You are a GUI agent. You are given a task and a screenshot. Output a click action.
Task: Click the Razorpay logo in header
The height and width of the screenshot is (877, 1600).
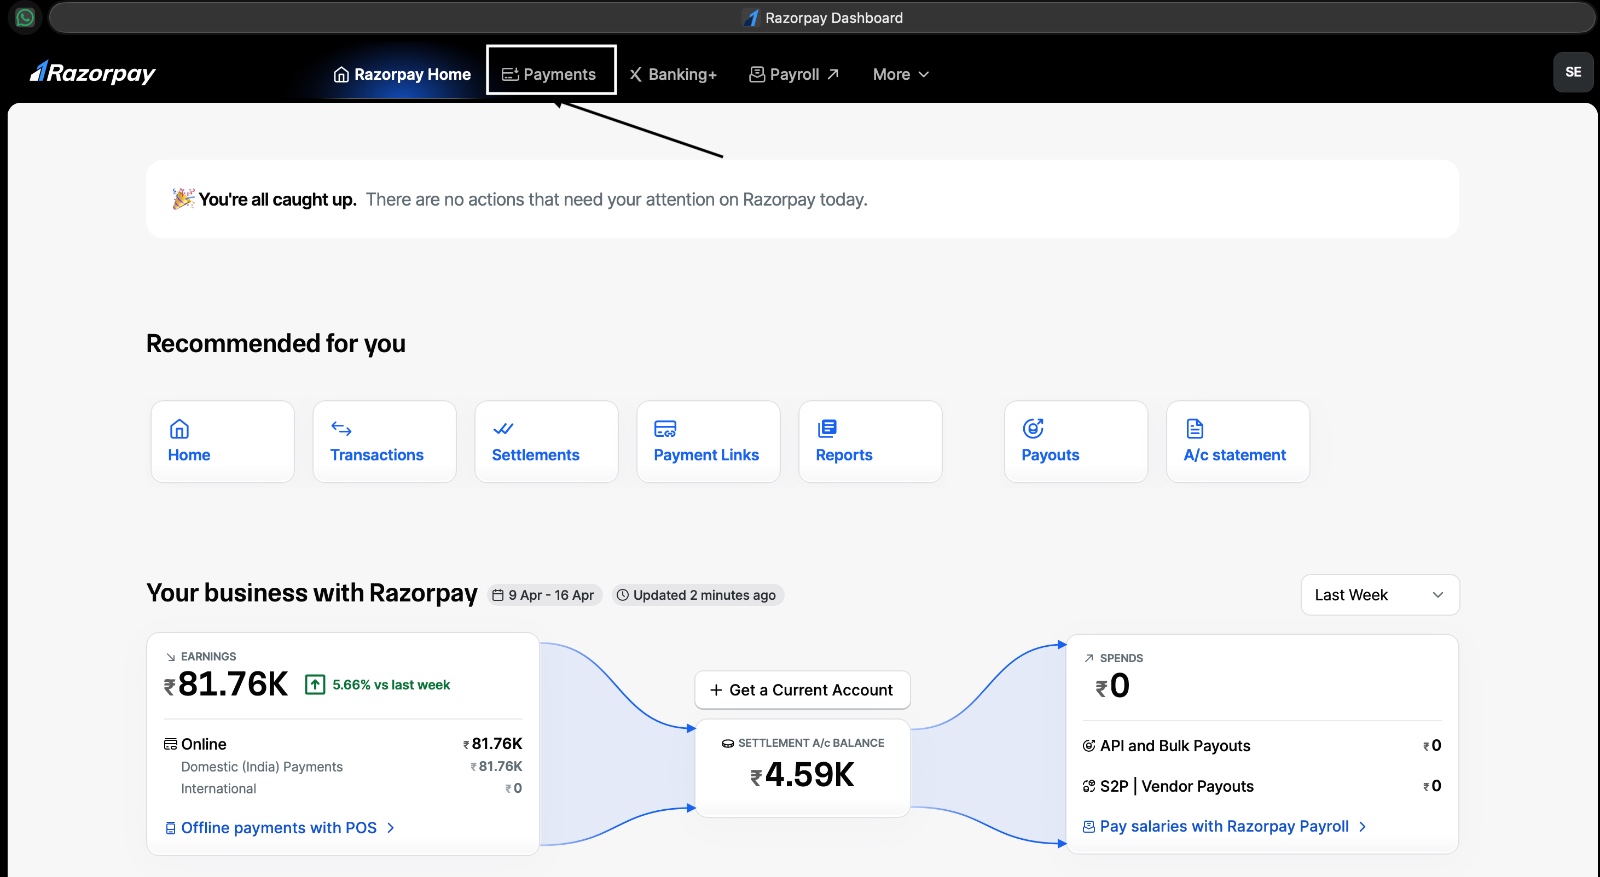[x=93, y=73]
